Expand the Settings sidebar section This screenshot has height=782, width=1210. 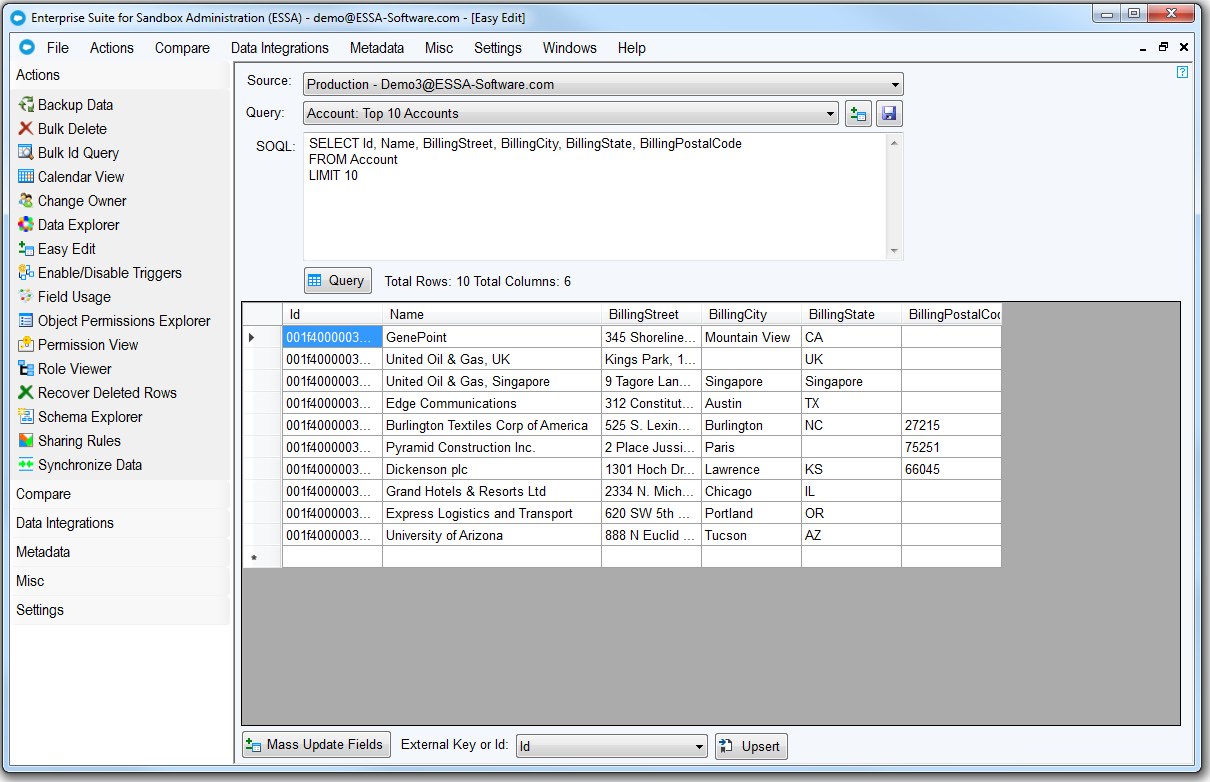[120, 610]
